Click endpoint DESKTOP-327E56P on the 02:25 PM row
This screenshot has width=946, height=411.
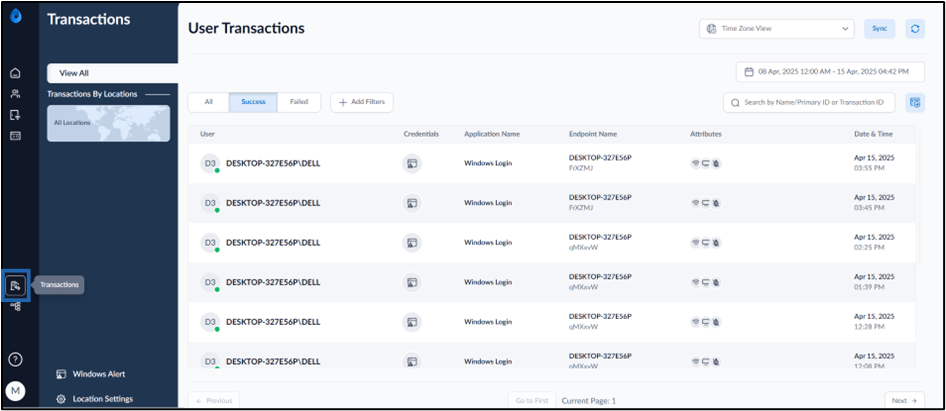(600, 237)
